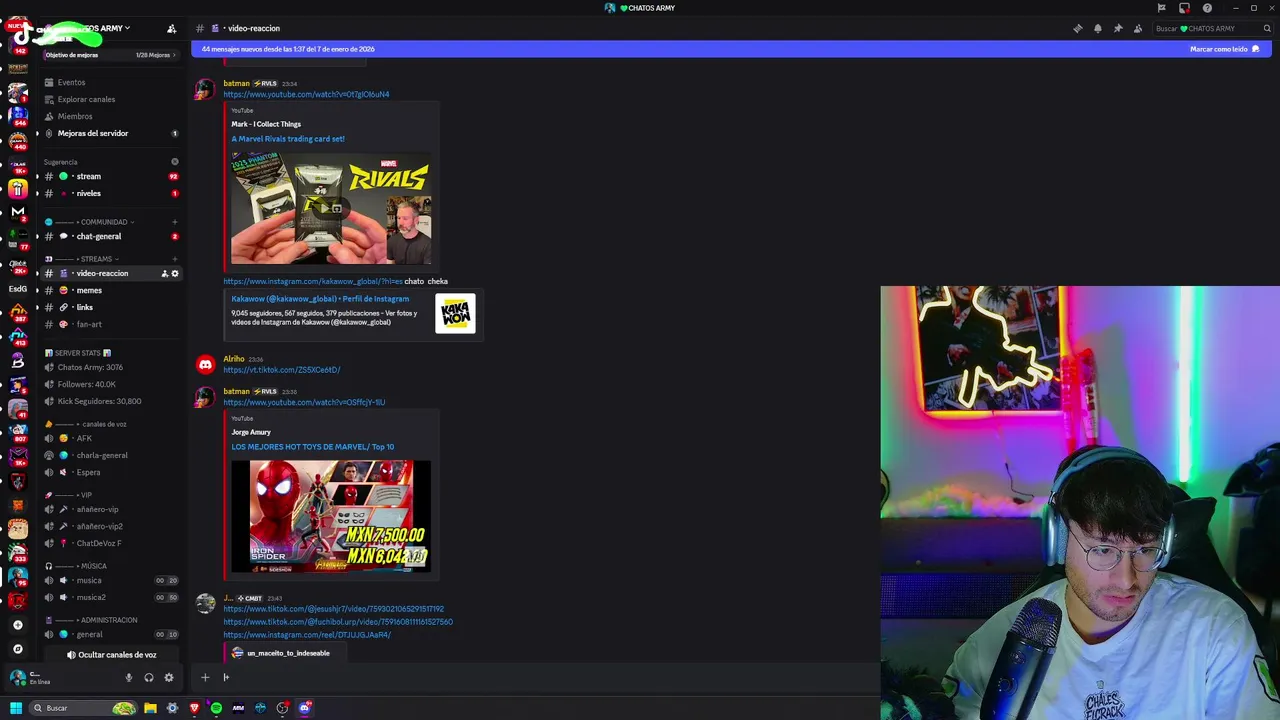
Task: Create invite icon on video-reaccion channel
Action: [x=164, y=273]
